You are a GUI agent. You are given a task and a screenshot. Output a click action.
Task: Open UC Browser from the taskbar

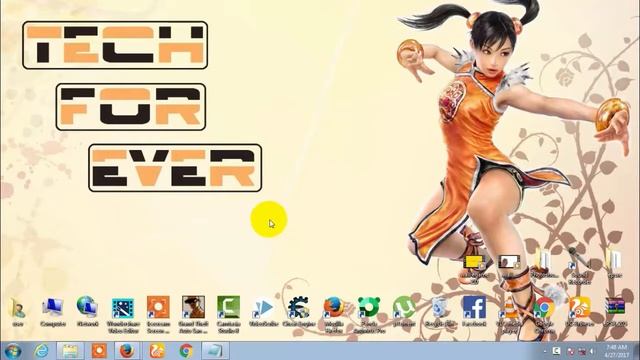click(157, 351)
